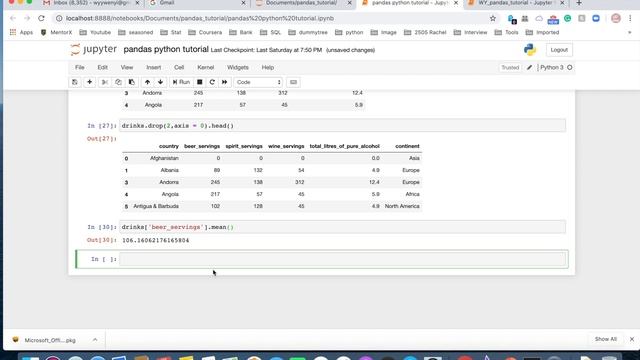The image size is (640, 360).
Task: Open the Apps bookmarks shortcut
Action: pos(21,32)
